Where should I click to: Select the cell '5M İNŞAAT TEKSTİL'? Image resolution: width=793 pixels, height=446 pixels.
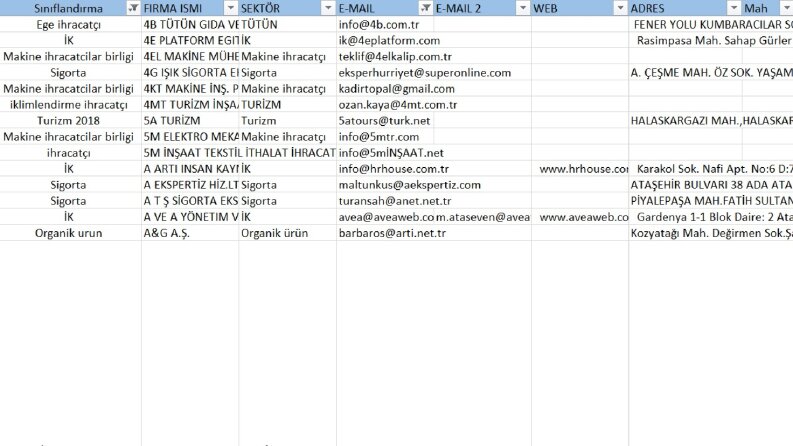(x=190, y=153)
